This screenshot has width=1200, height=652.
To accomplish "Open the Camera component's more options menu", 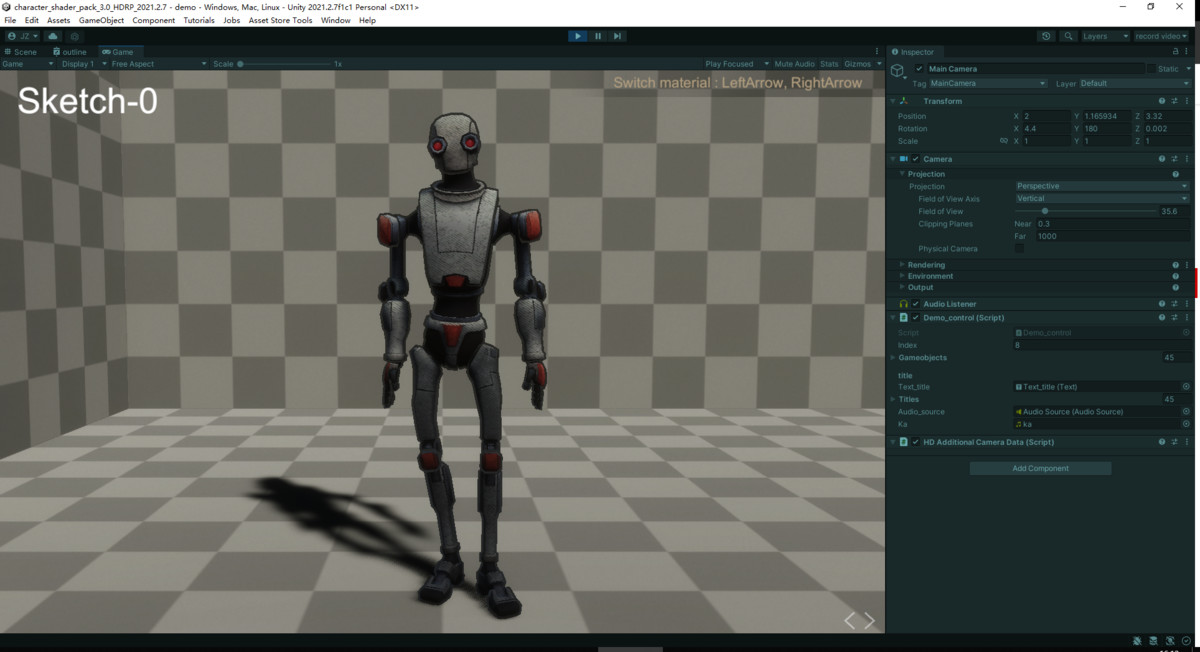I will [x=1186, y=159].
